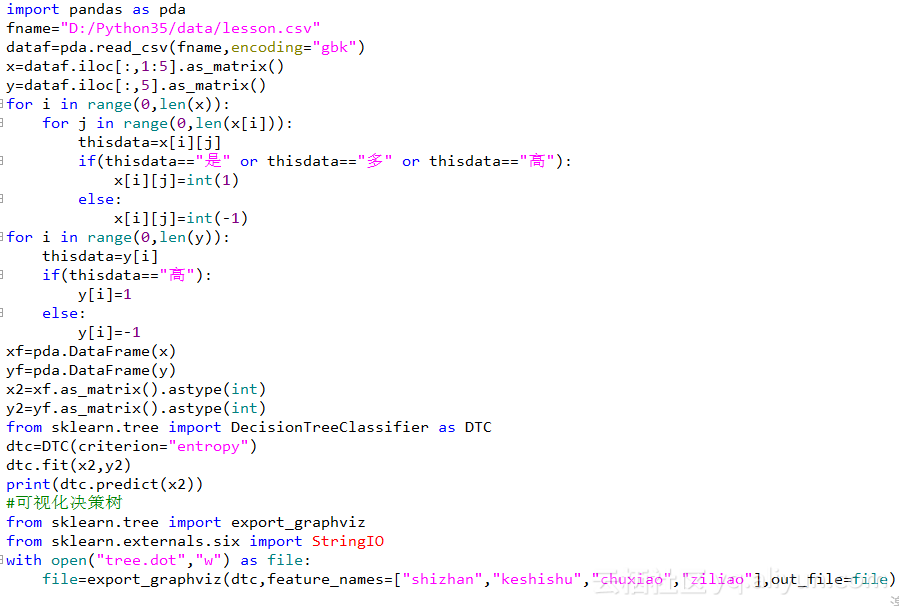Fold the if block checking thisdata=="是"
The width and height of the screenshot is (899, 606).
point(2,161)
